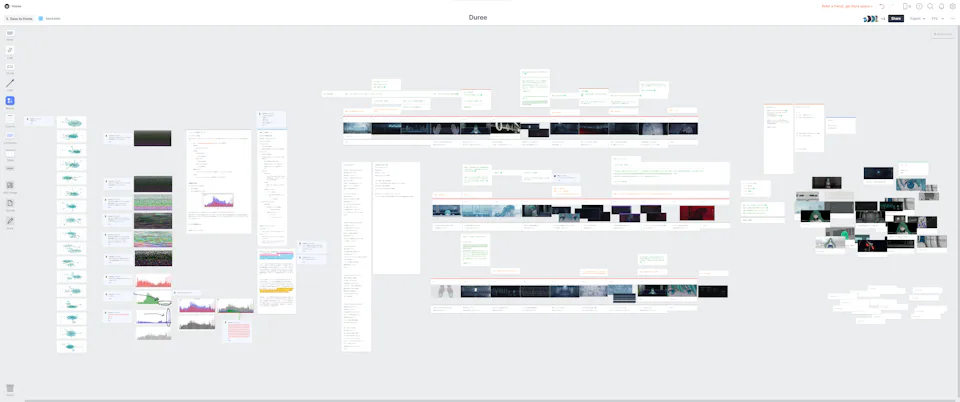
Task: Select the solid red frame in storyboard
Action: (x=697, y=212)
